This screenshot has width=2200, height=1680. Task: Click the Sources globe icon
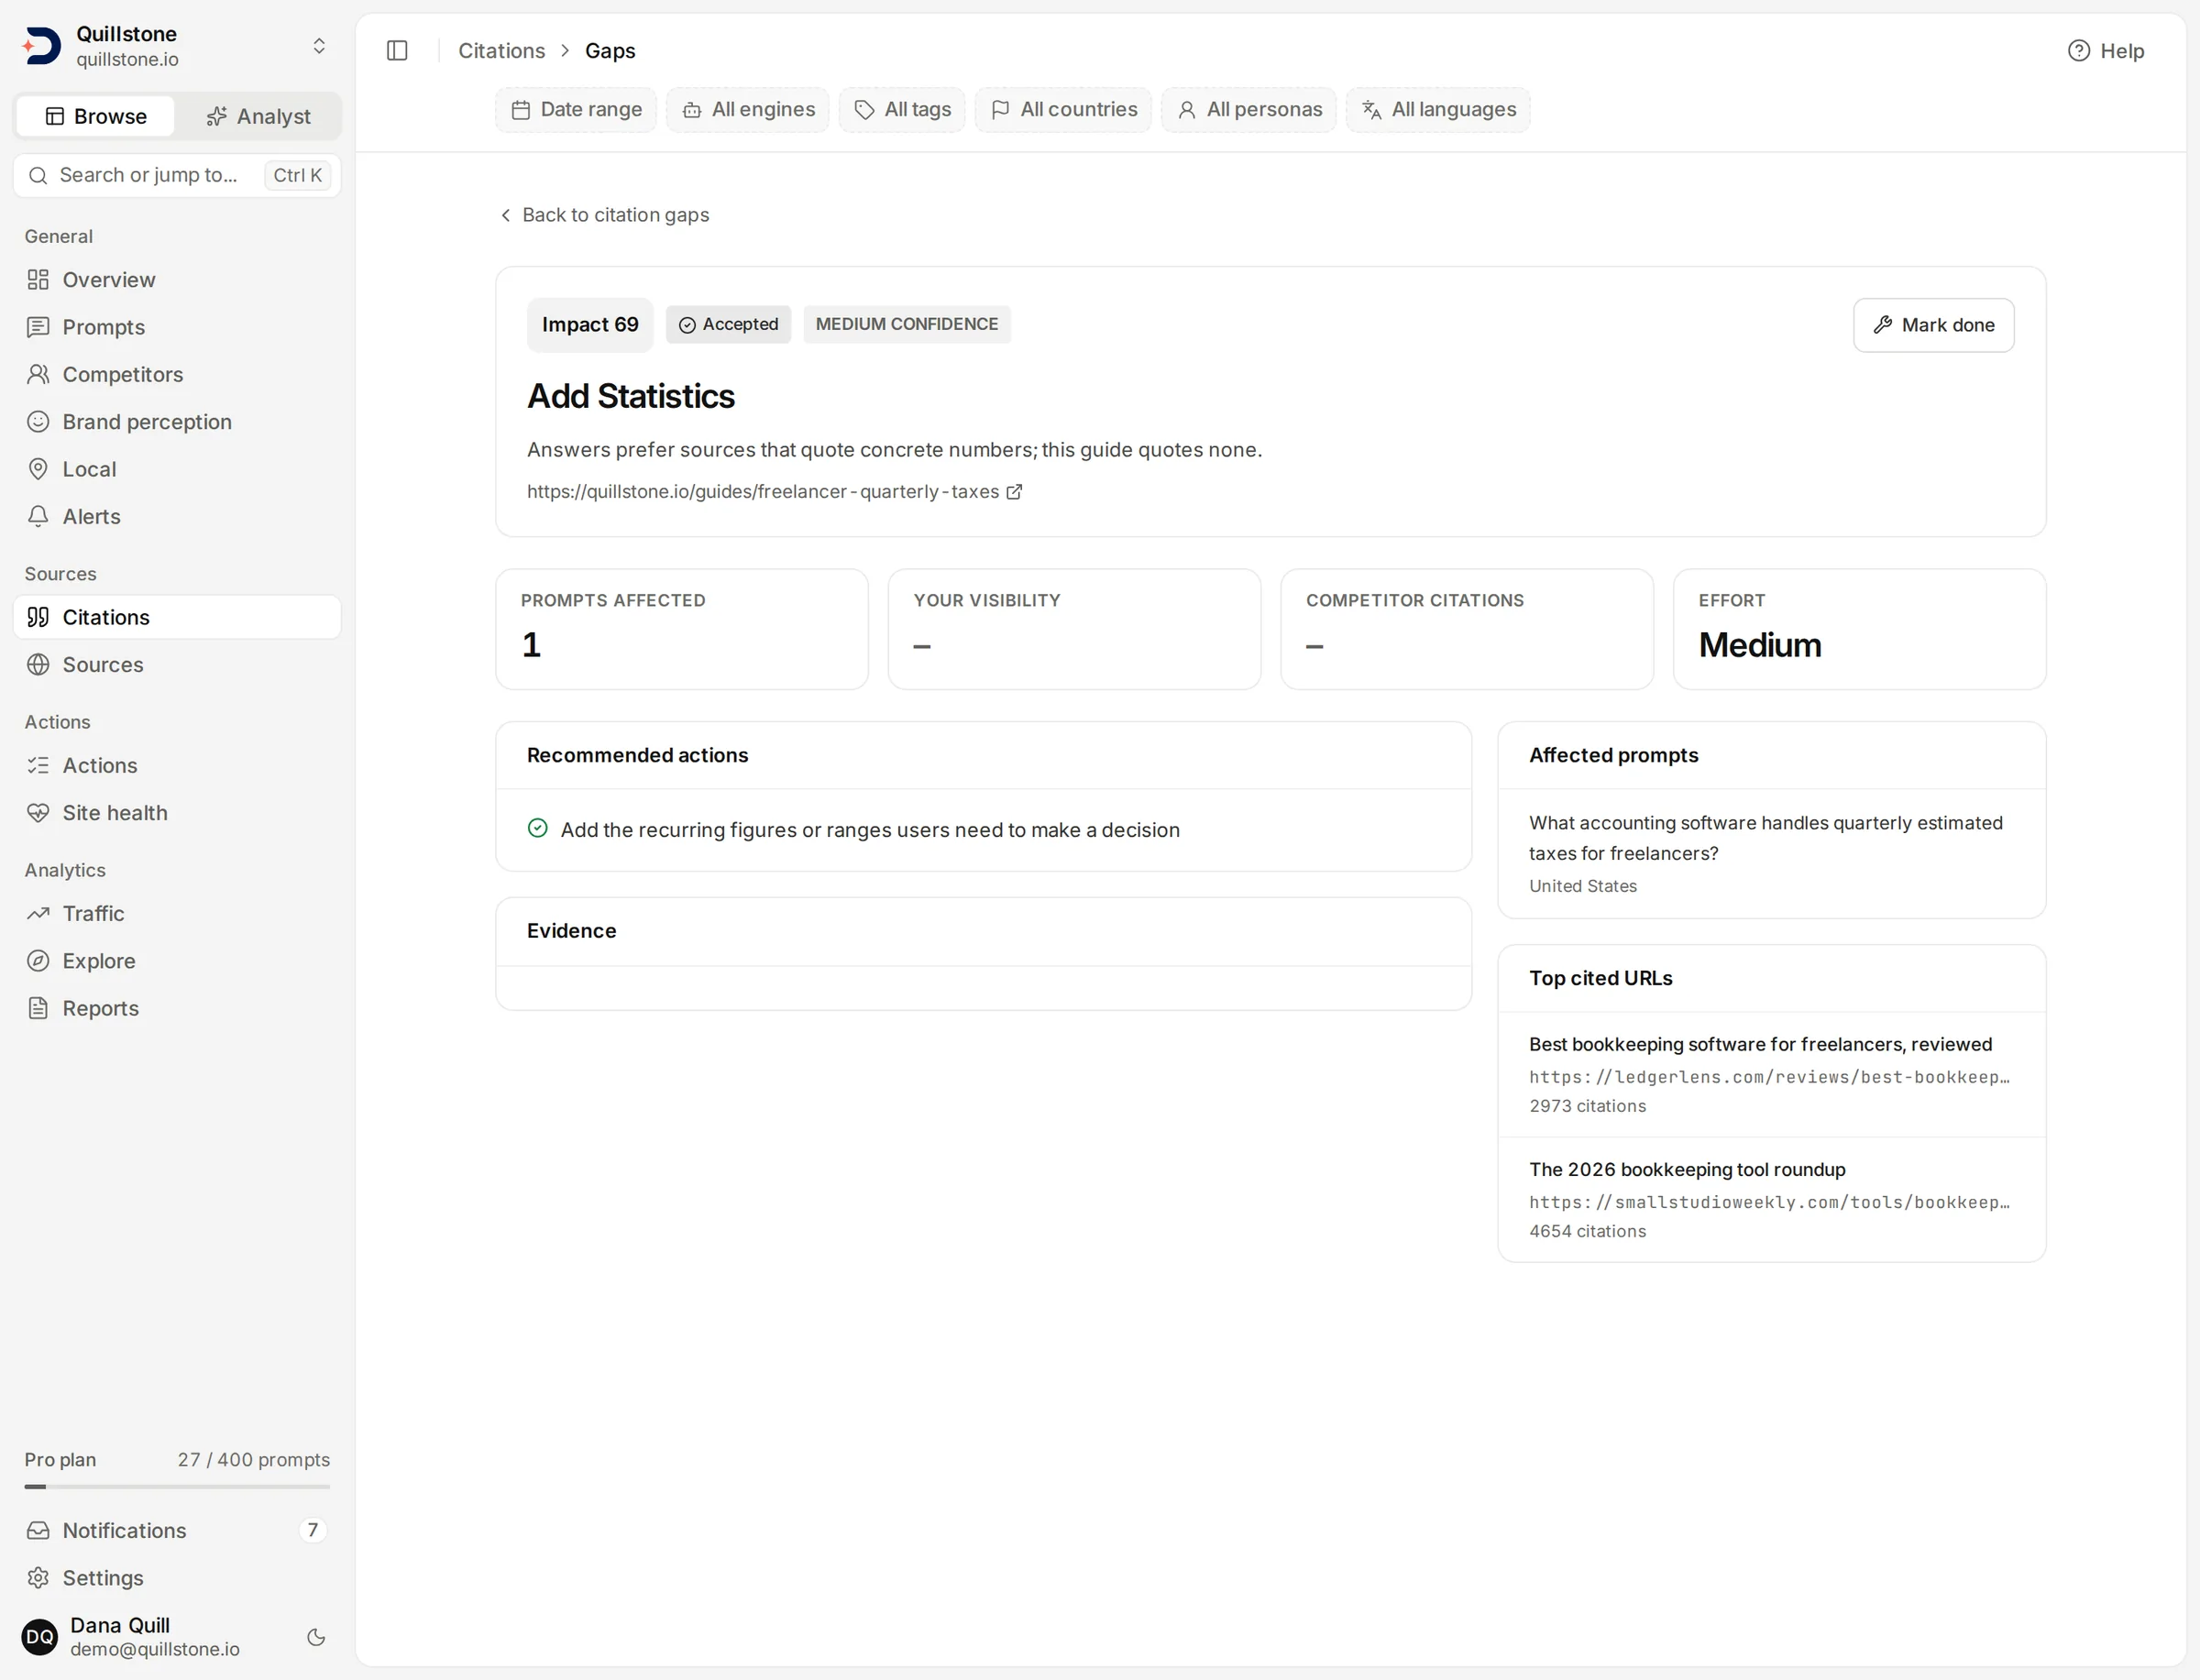tap(38, 664)
